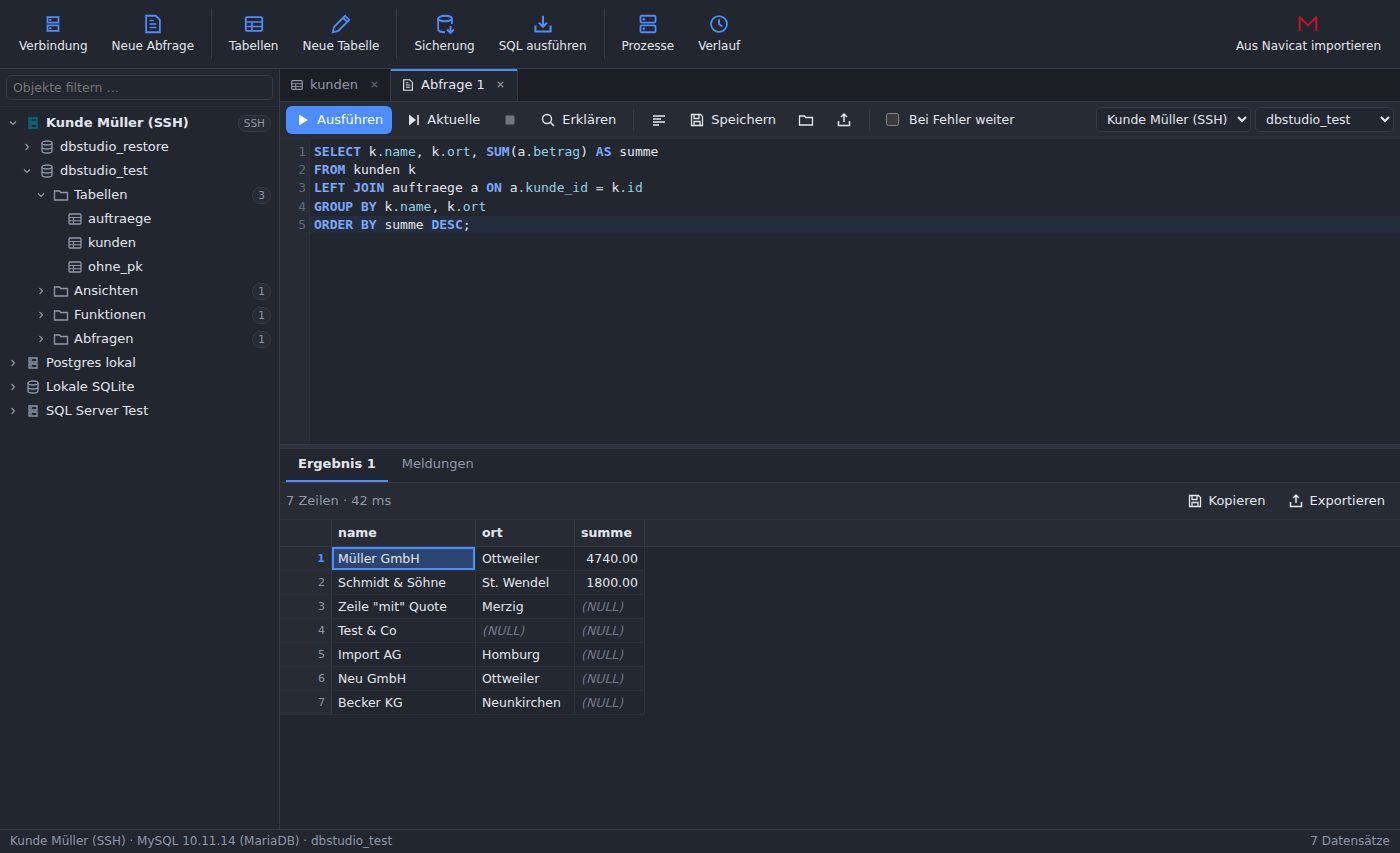Click the summe column header
The image size is (1400, 853).
coord(609,533)
